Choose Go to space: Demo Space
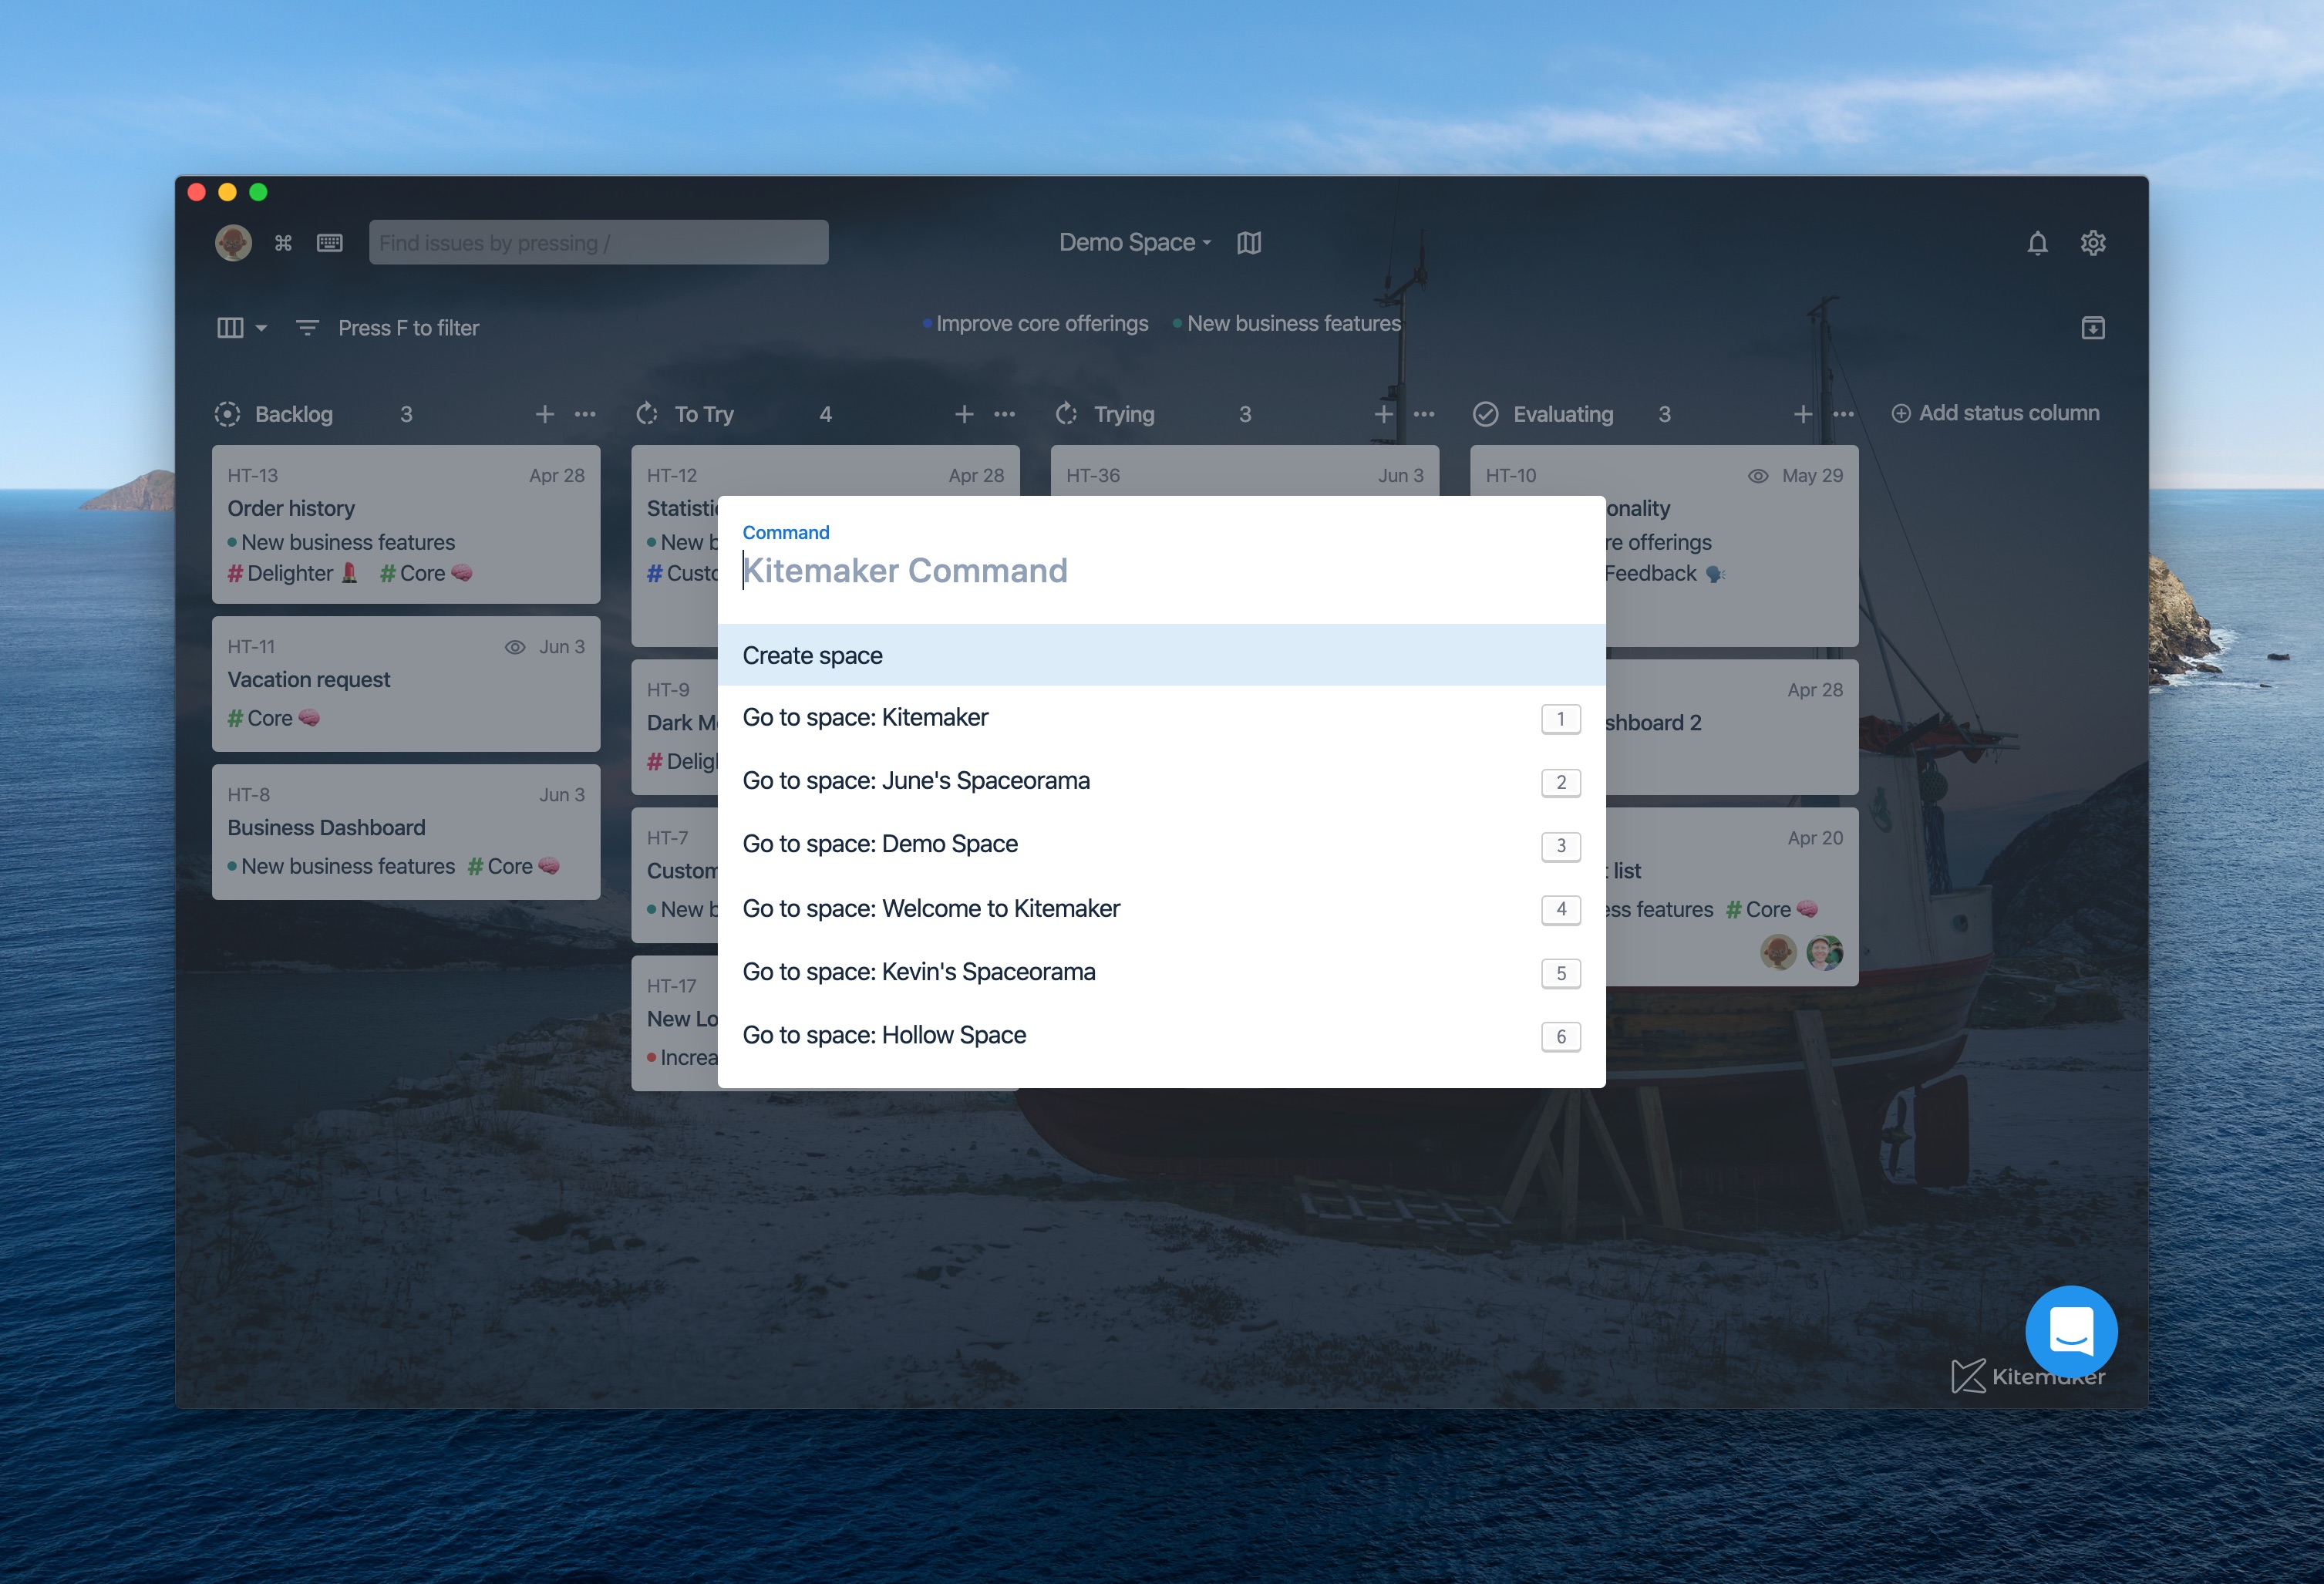 [x=1162, y=845]
